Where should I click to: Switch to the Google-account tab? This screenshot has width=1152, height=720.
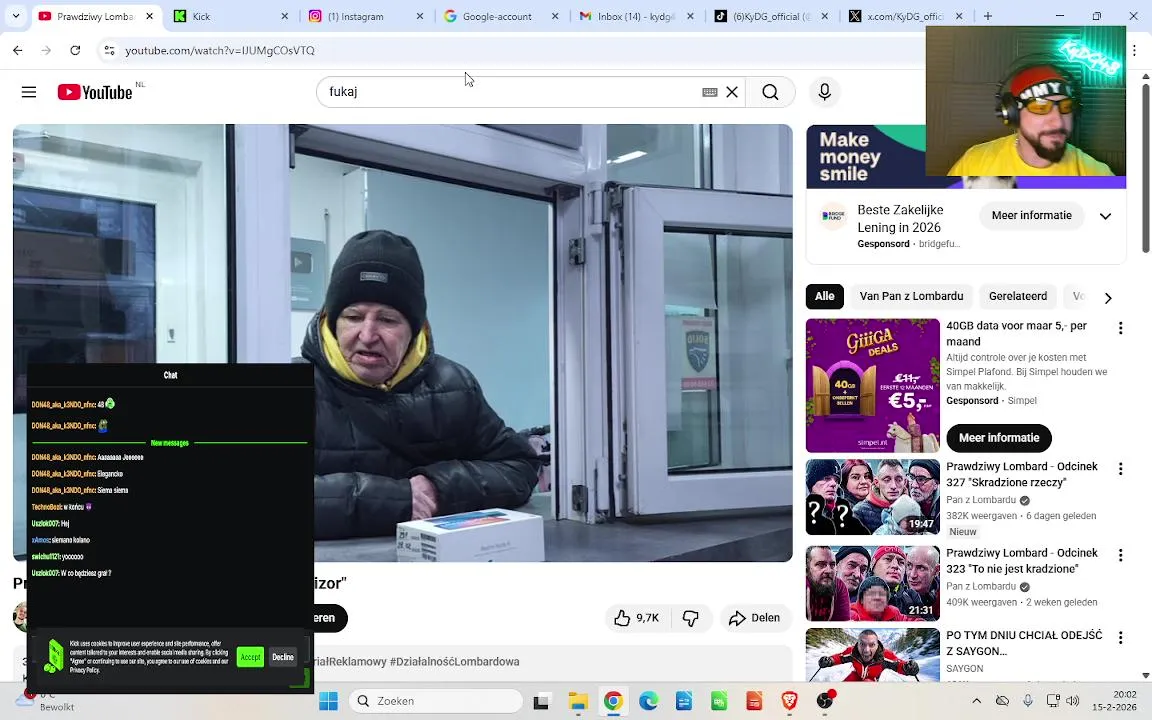(494, 16)
